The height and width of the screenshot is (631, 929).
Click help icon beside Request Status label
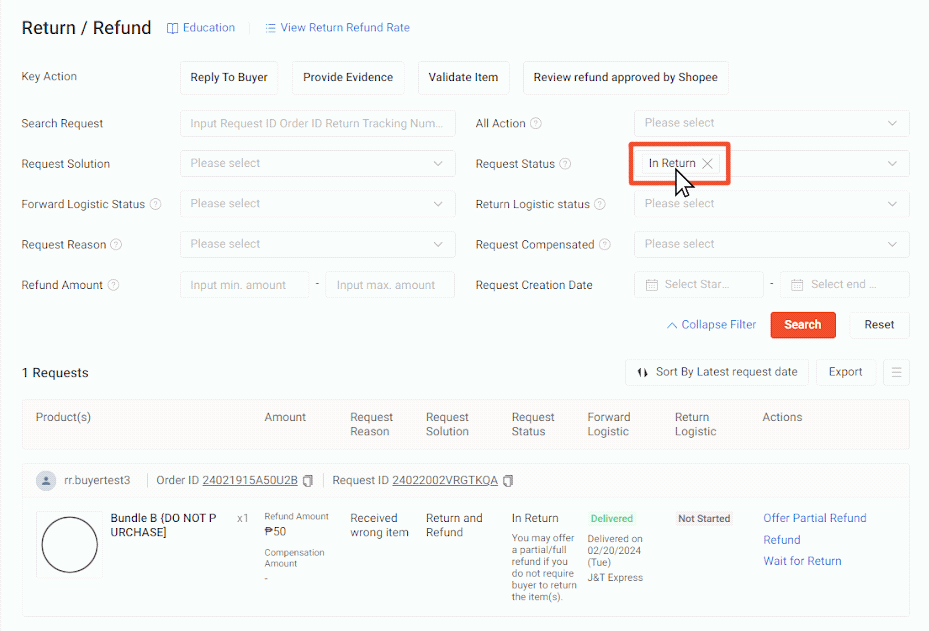click(565, 164)
